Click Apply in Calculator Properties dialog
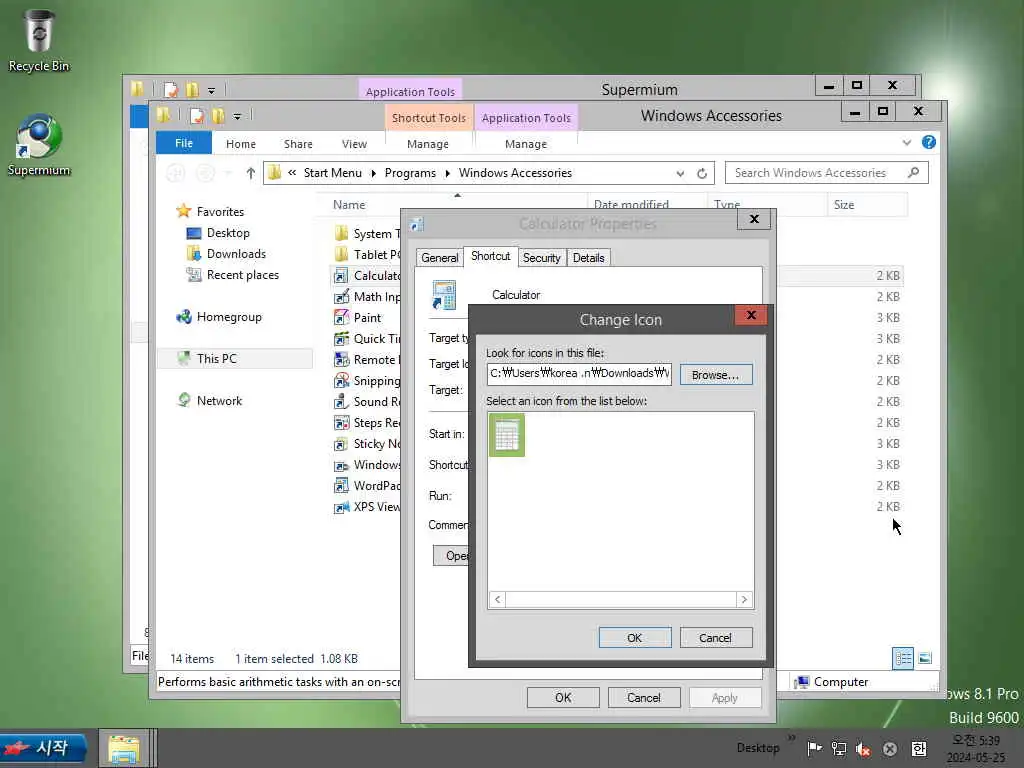The height and width of the screenshot is (768, 1024). pyautogui.click(x=725, y=697)
